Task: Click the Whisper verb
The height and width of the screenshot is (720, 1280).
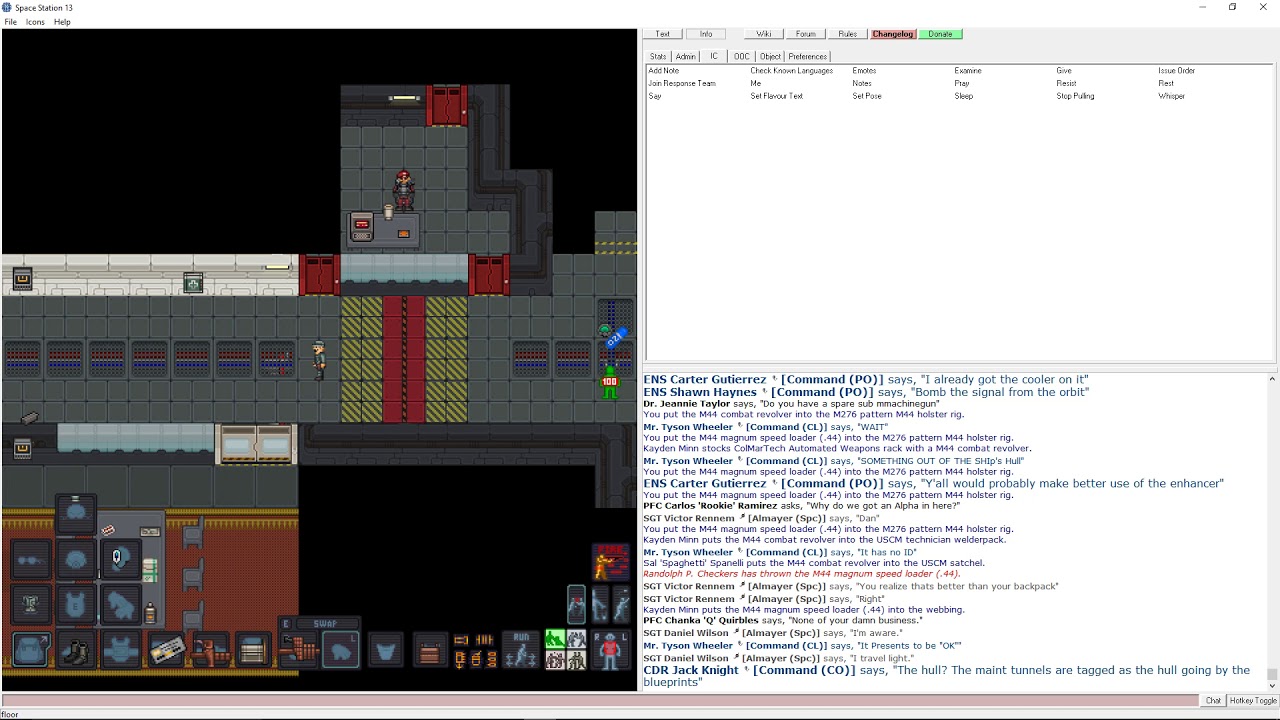Action: coord(1172,96)
